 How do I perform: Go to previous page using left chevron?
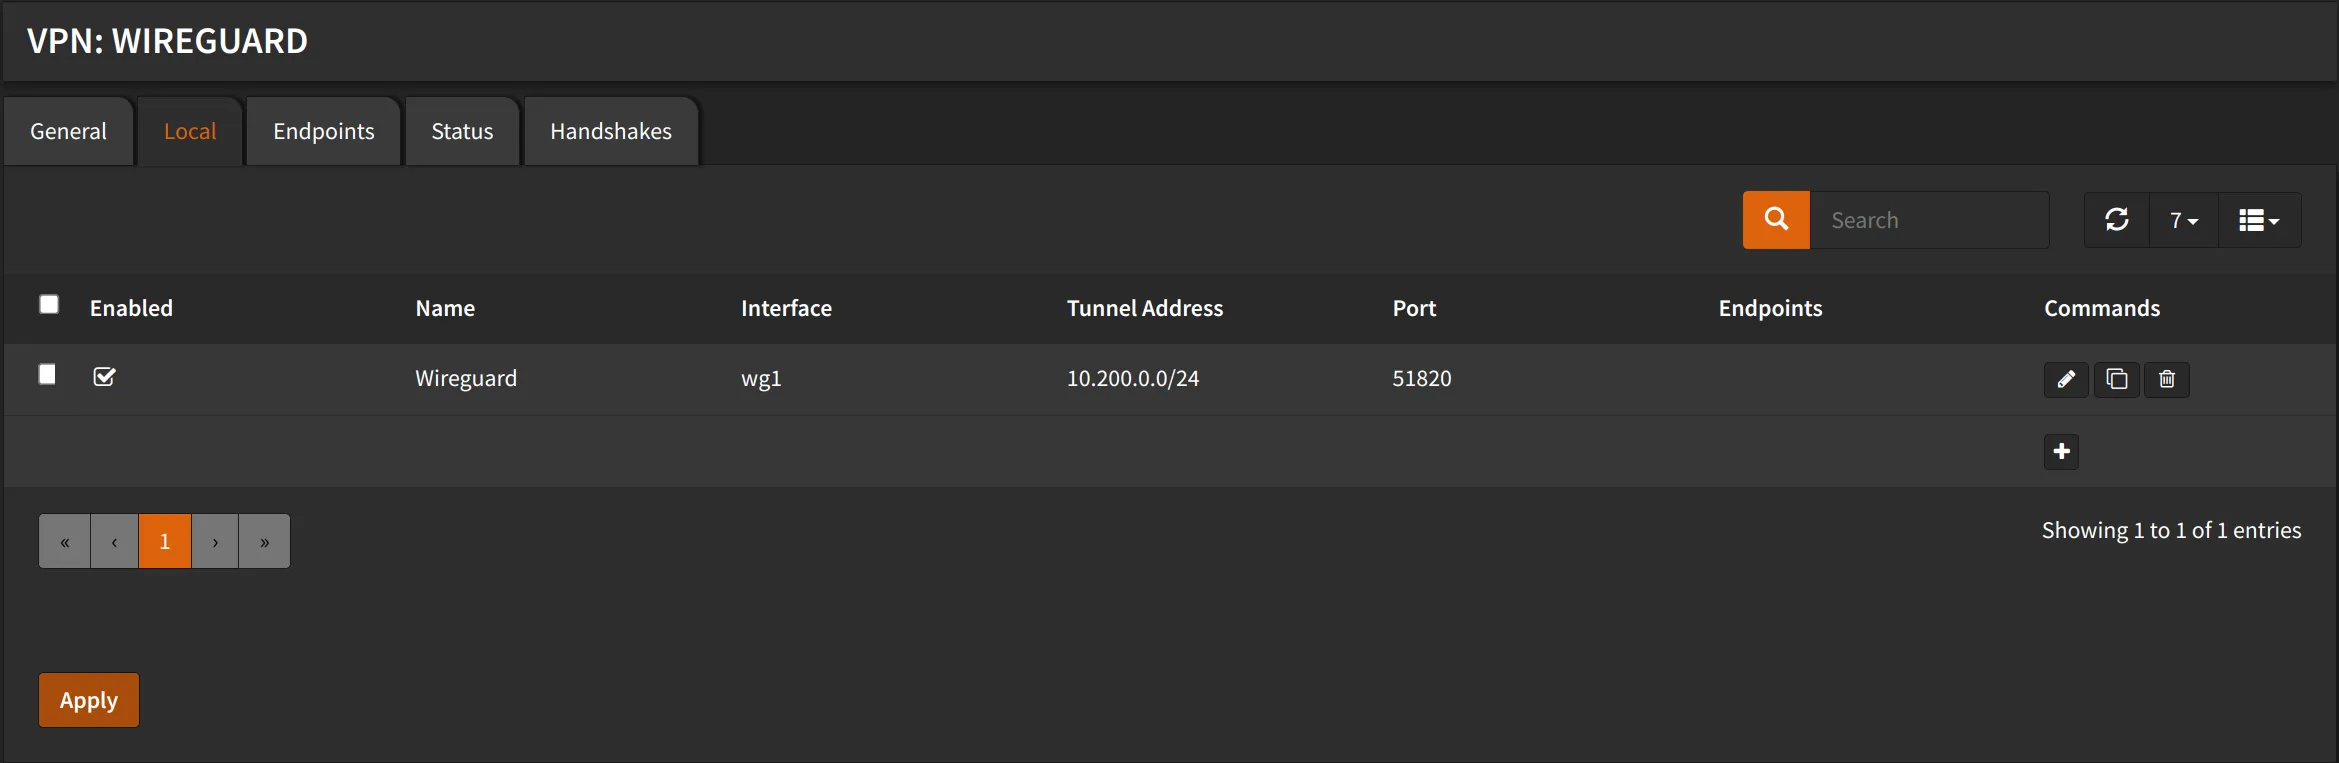(x=114, y=541)
